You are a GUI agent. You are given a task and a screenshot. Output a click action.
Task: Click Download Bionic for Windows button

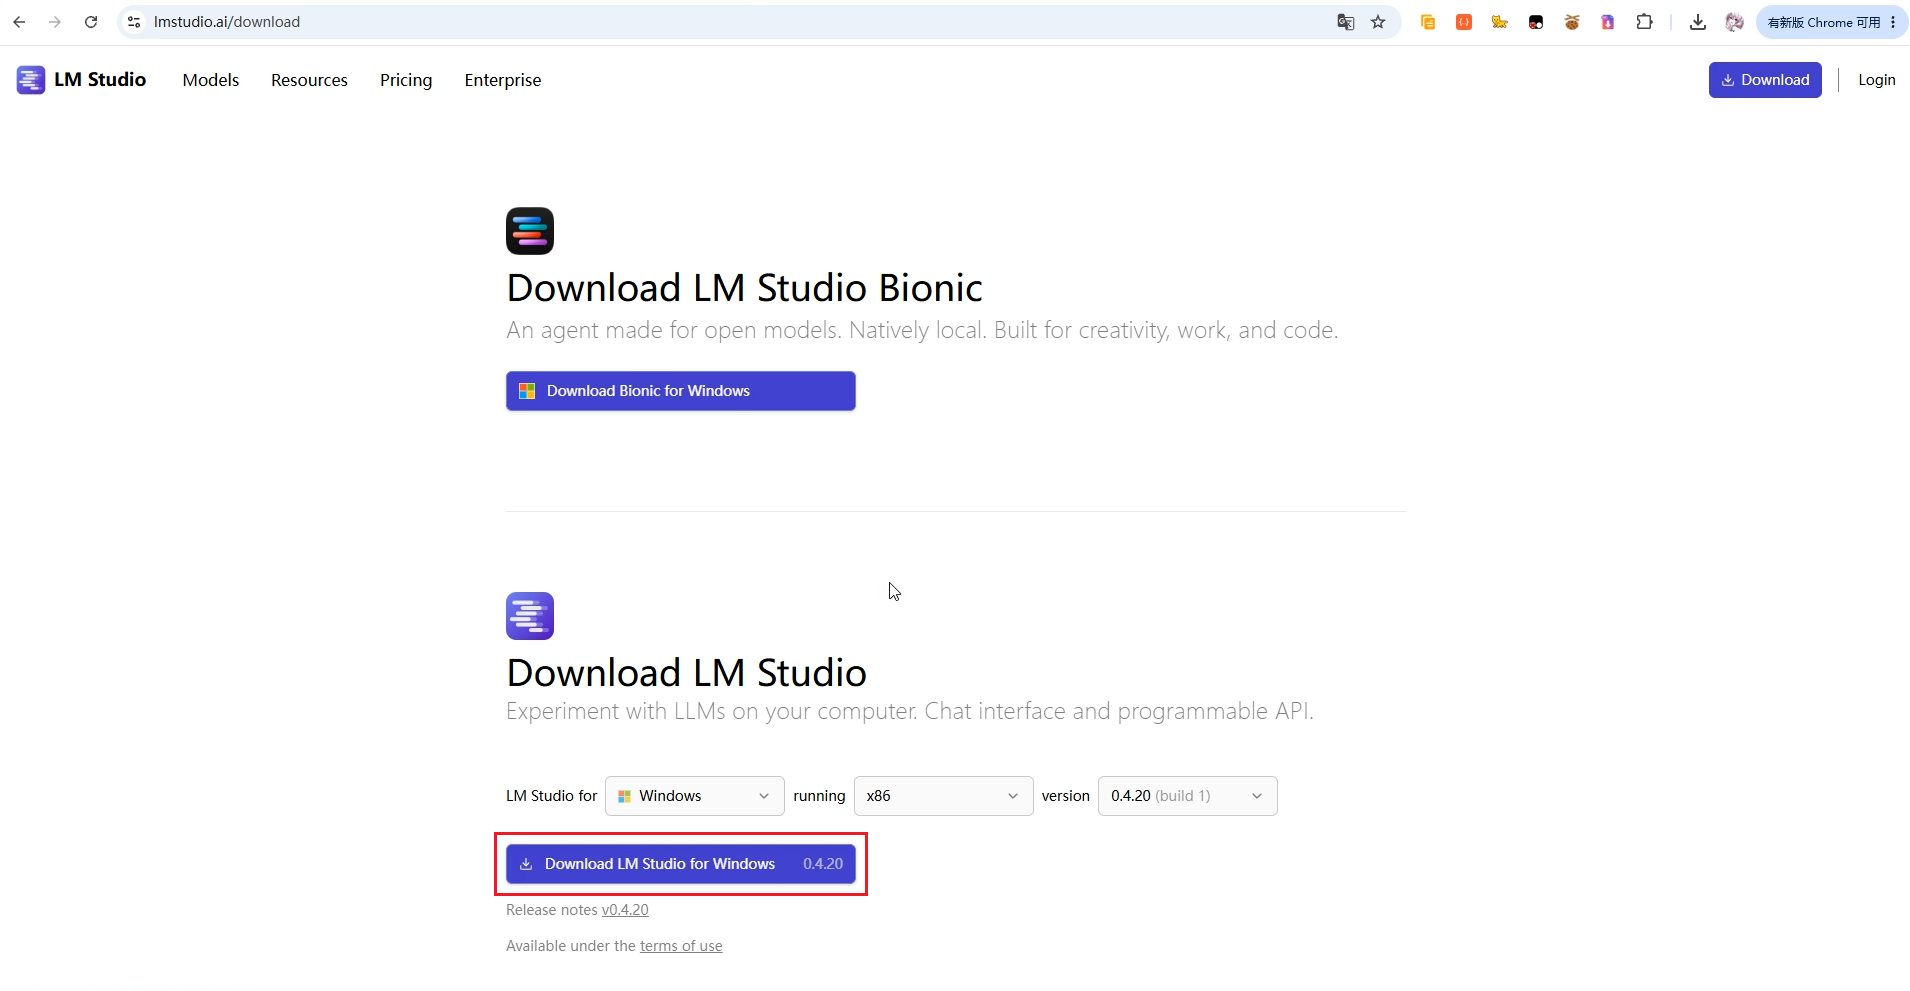(681, 391)
